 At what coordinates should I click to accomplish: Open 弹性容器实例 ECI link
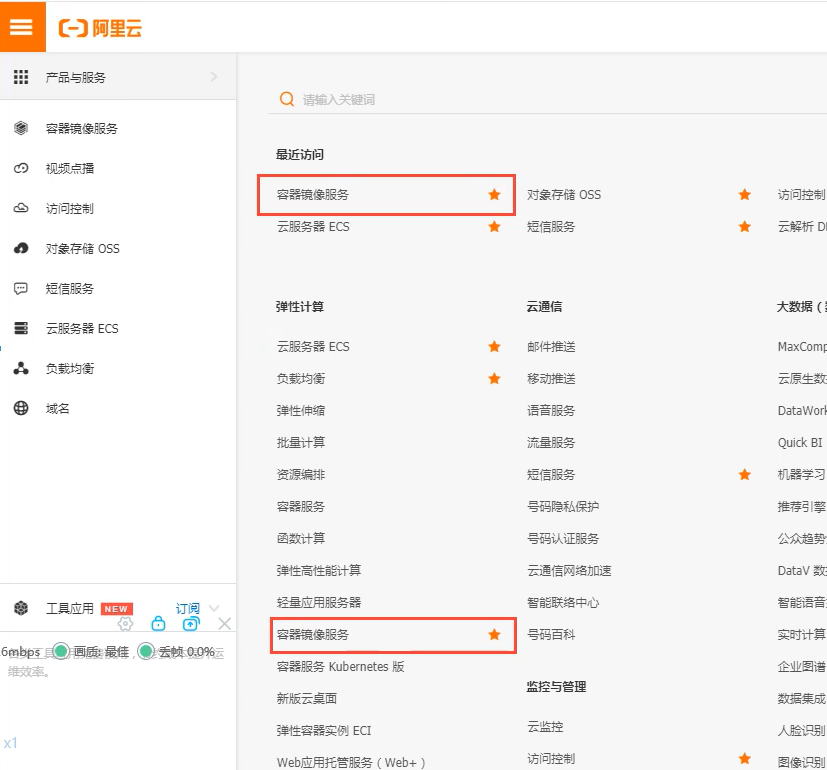coord(324,730)
